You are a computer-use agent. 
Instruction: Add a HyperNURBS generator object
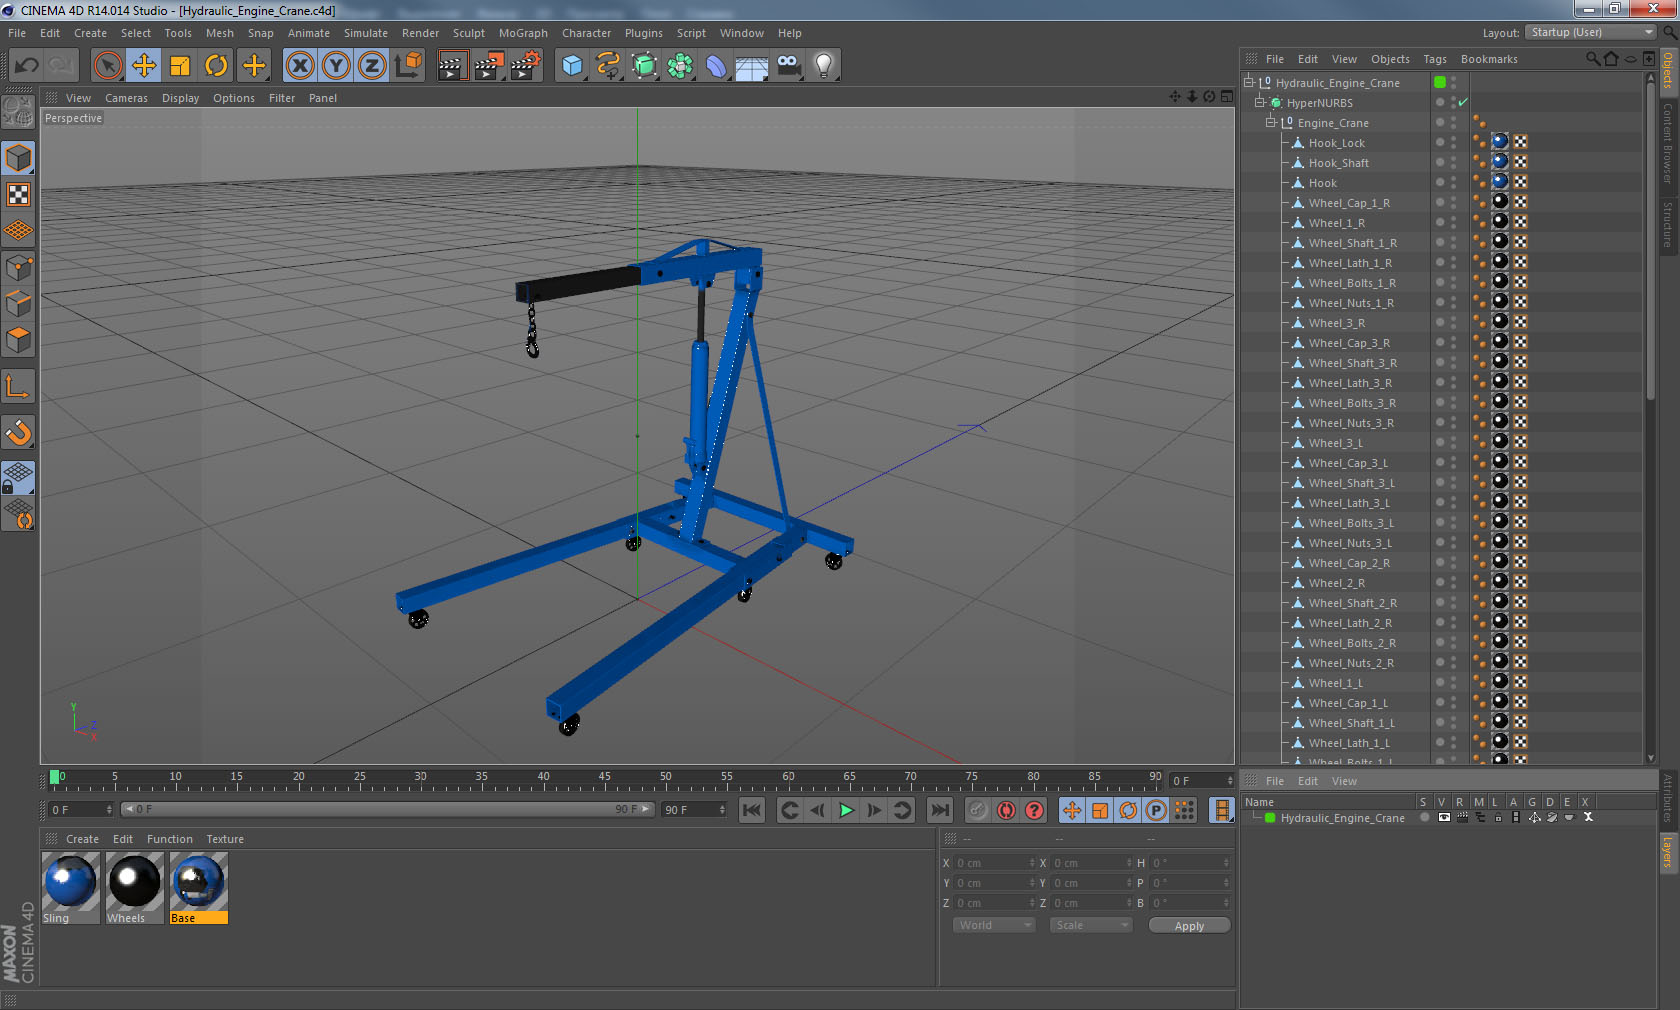644,66
